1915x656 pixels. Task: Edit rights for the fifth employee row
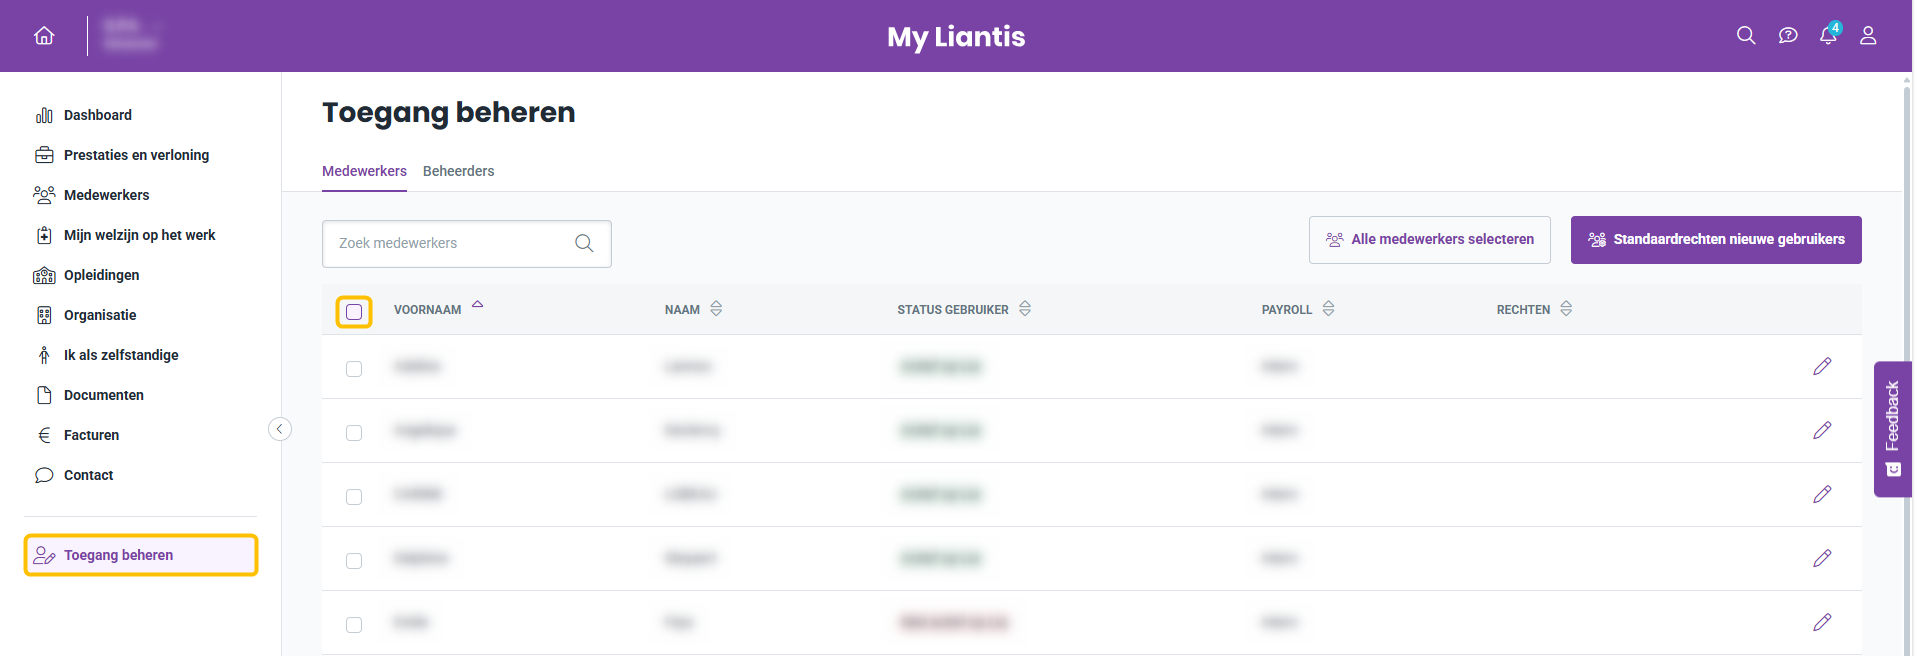pyautogui.click(x=1822, y=622)
